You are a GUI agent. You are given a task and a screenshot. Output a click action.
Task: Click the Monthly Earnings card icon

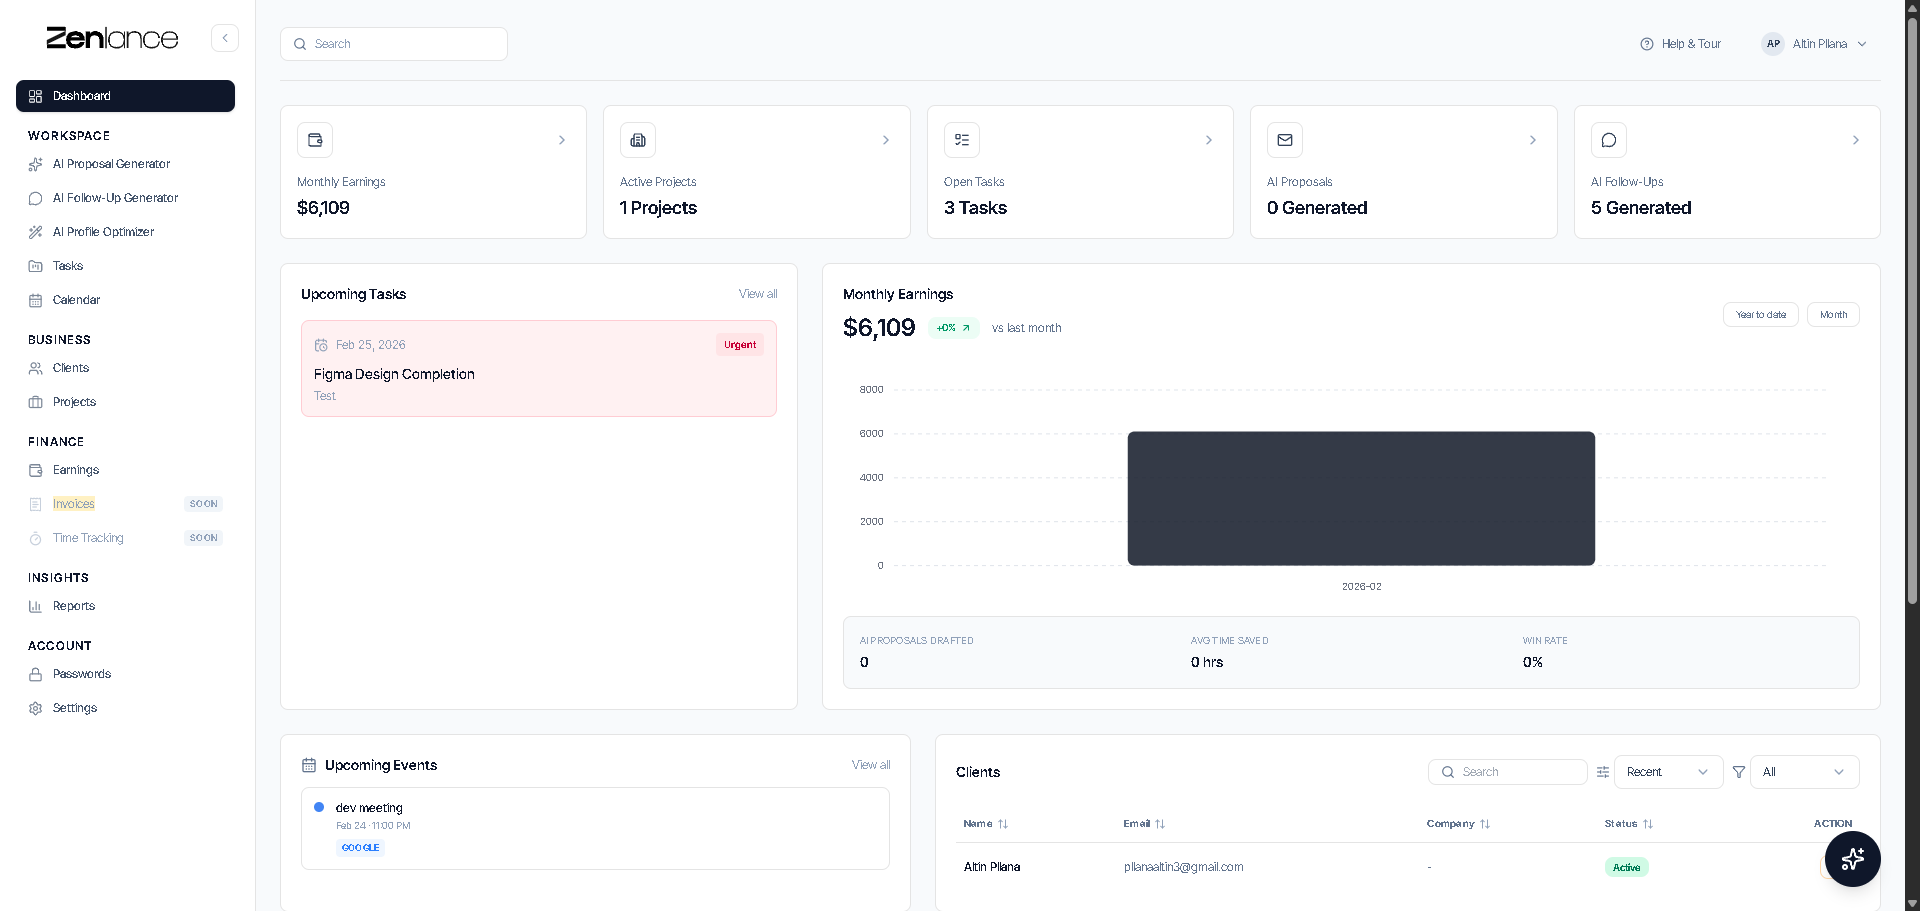pos(314,140)
